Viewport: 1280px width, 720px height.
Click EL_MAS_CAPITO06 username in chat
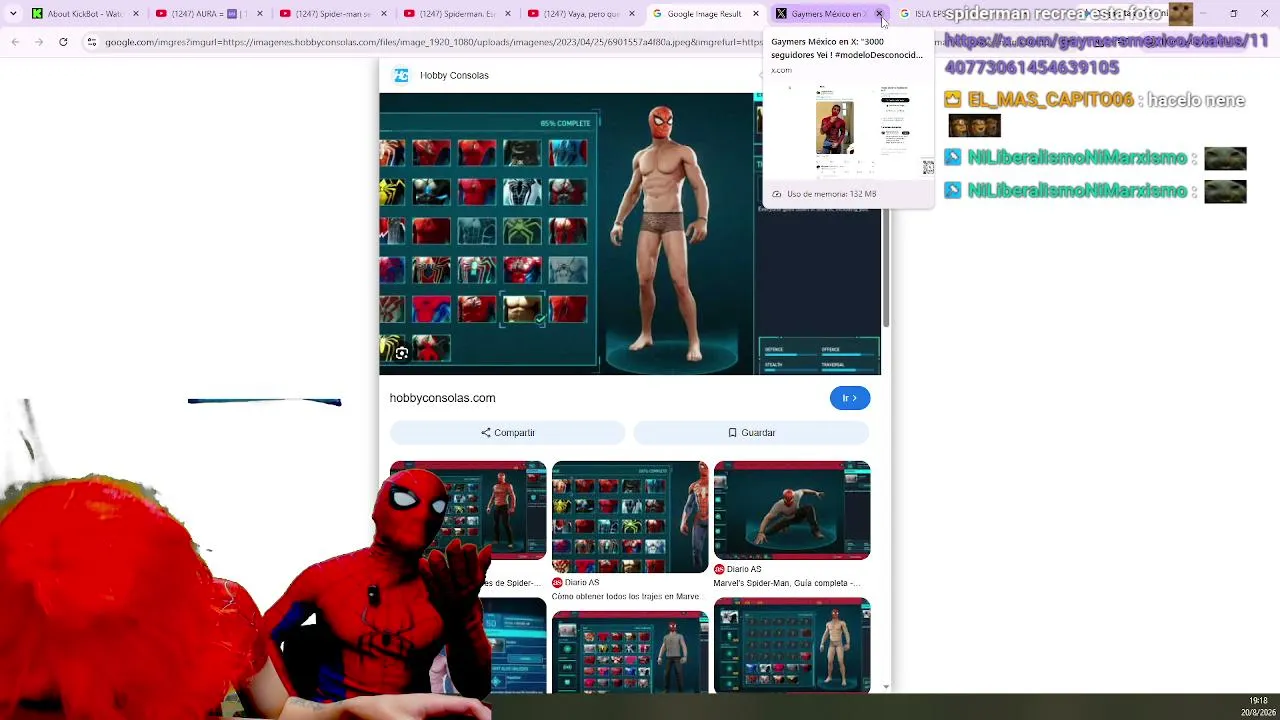[x=1051, y=100]
